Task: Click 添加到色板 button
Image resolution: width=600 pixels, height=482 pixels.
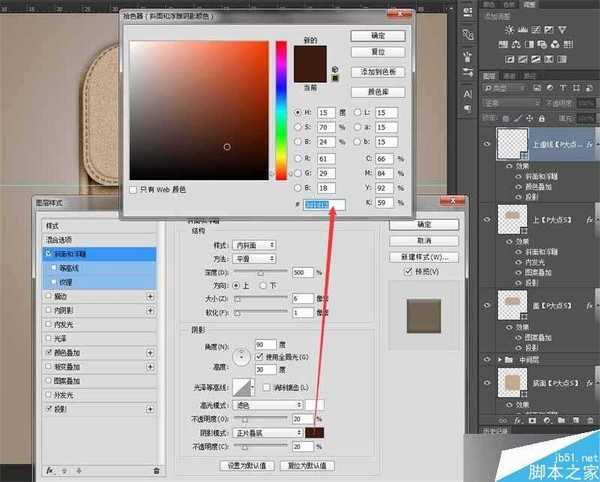Action: tap(378, 72)
